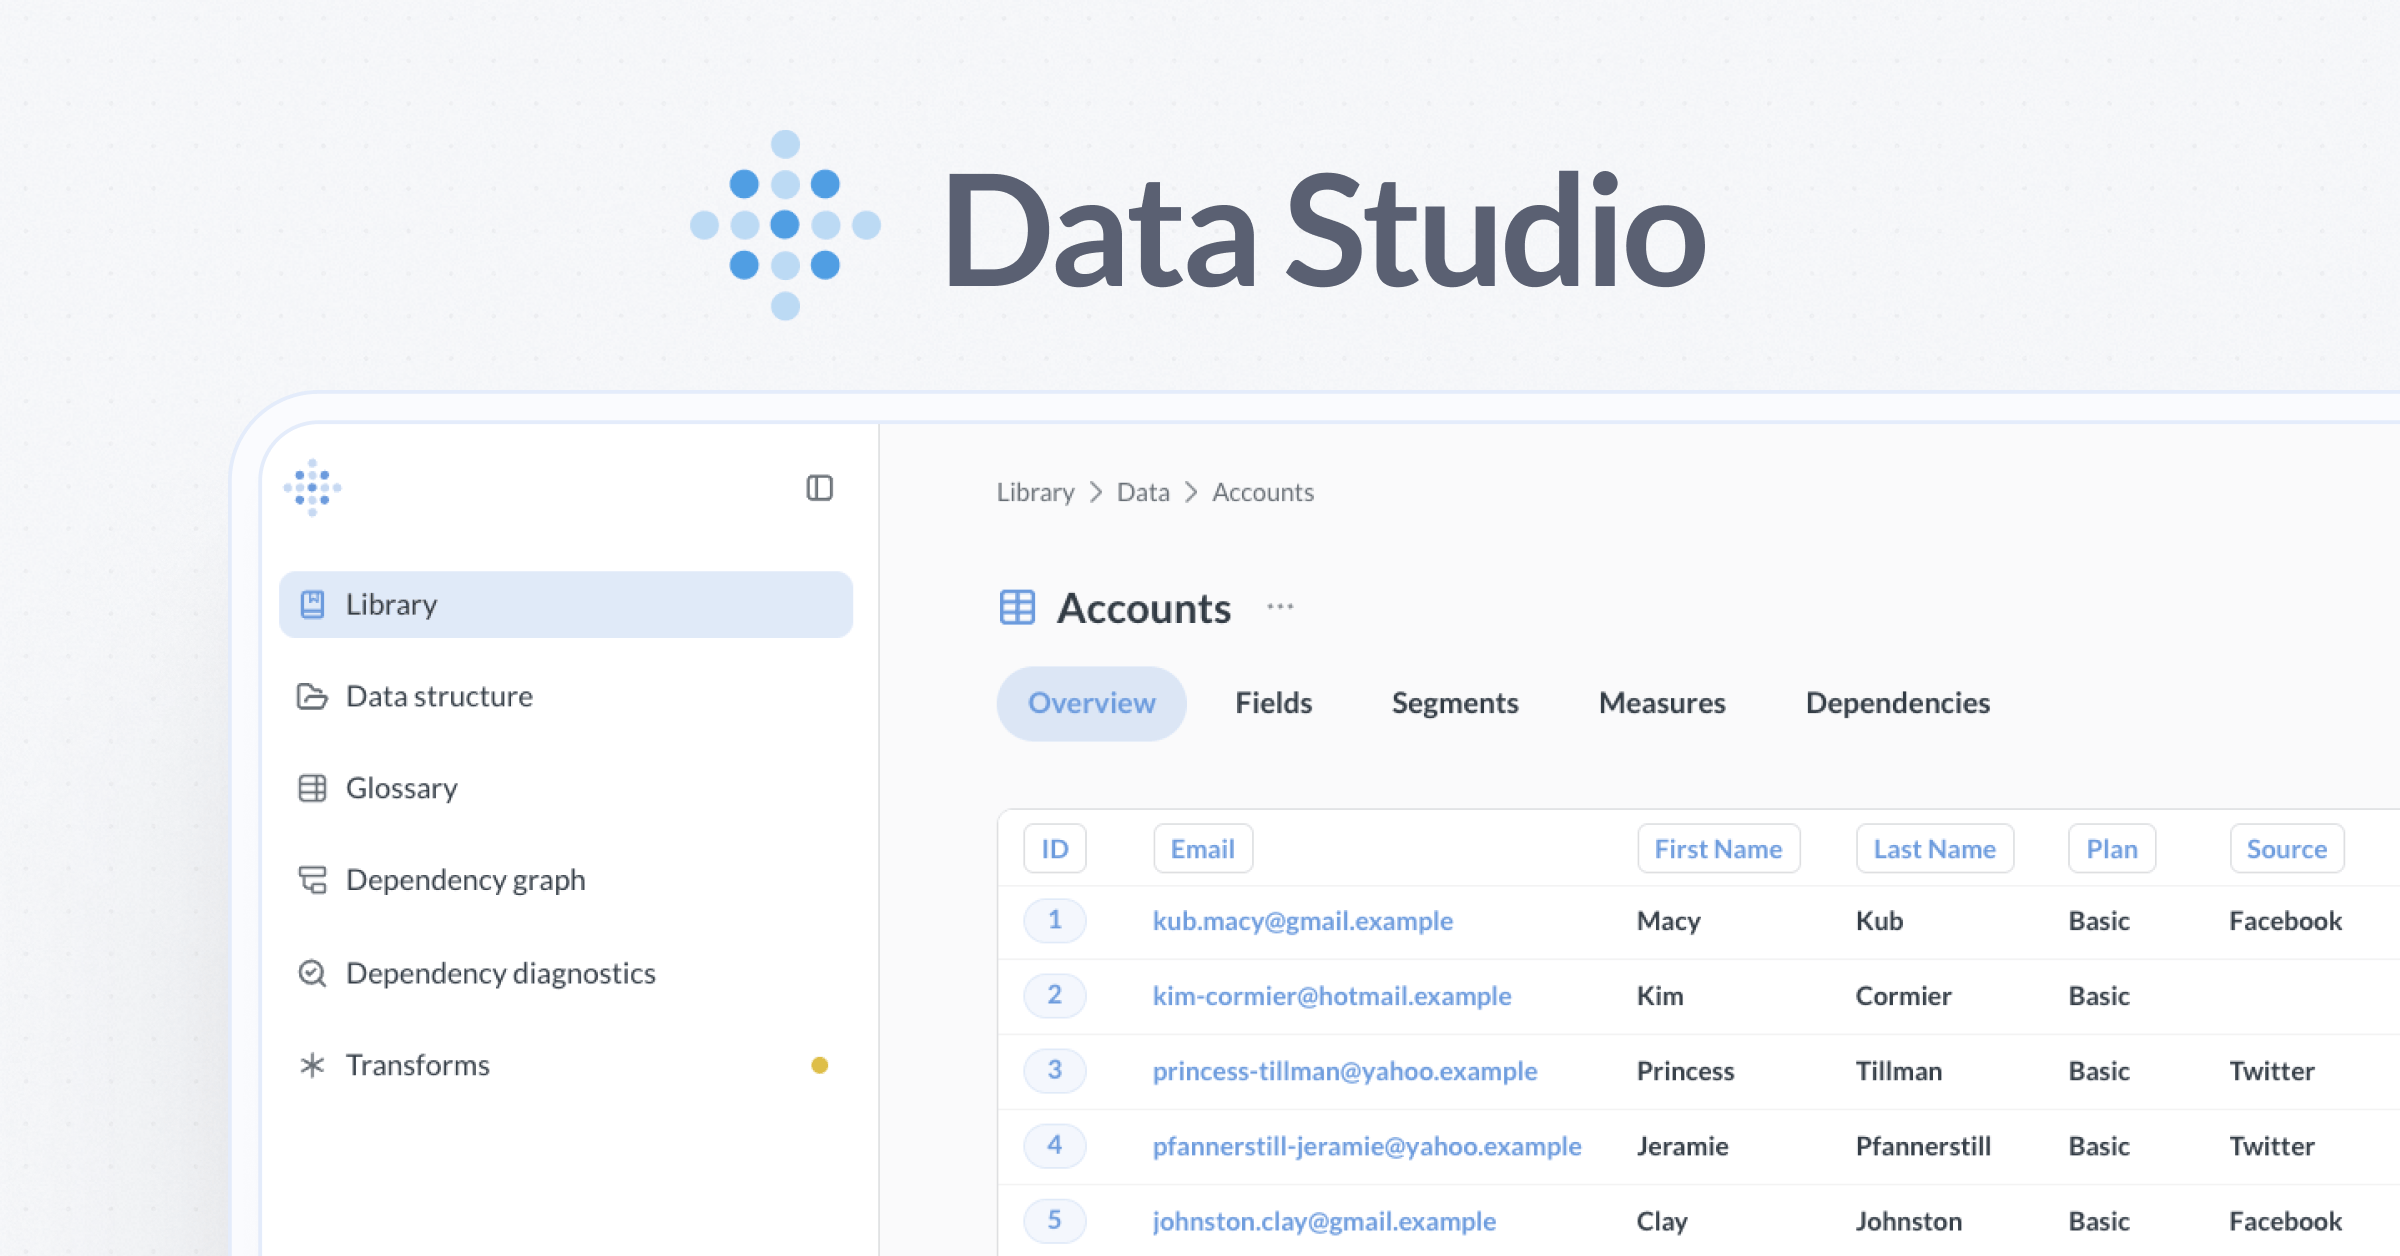Click the Dependency diagnostics icon
Viewport: 2400px width, 1256px height.
(x=312, y=973)
